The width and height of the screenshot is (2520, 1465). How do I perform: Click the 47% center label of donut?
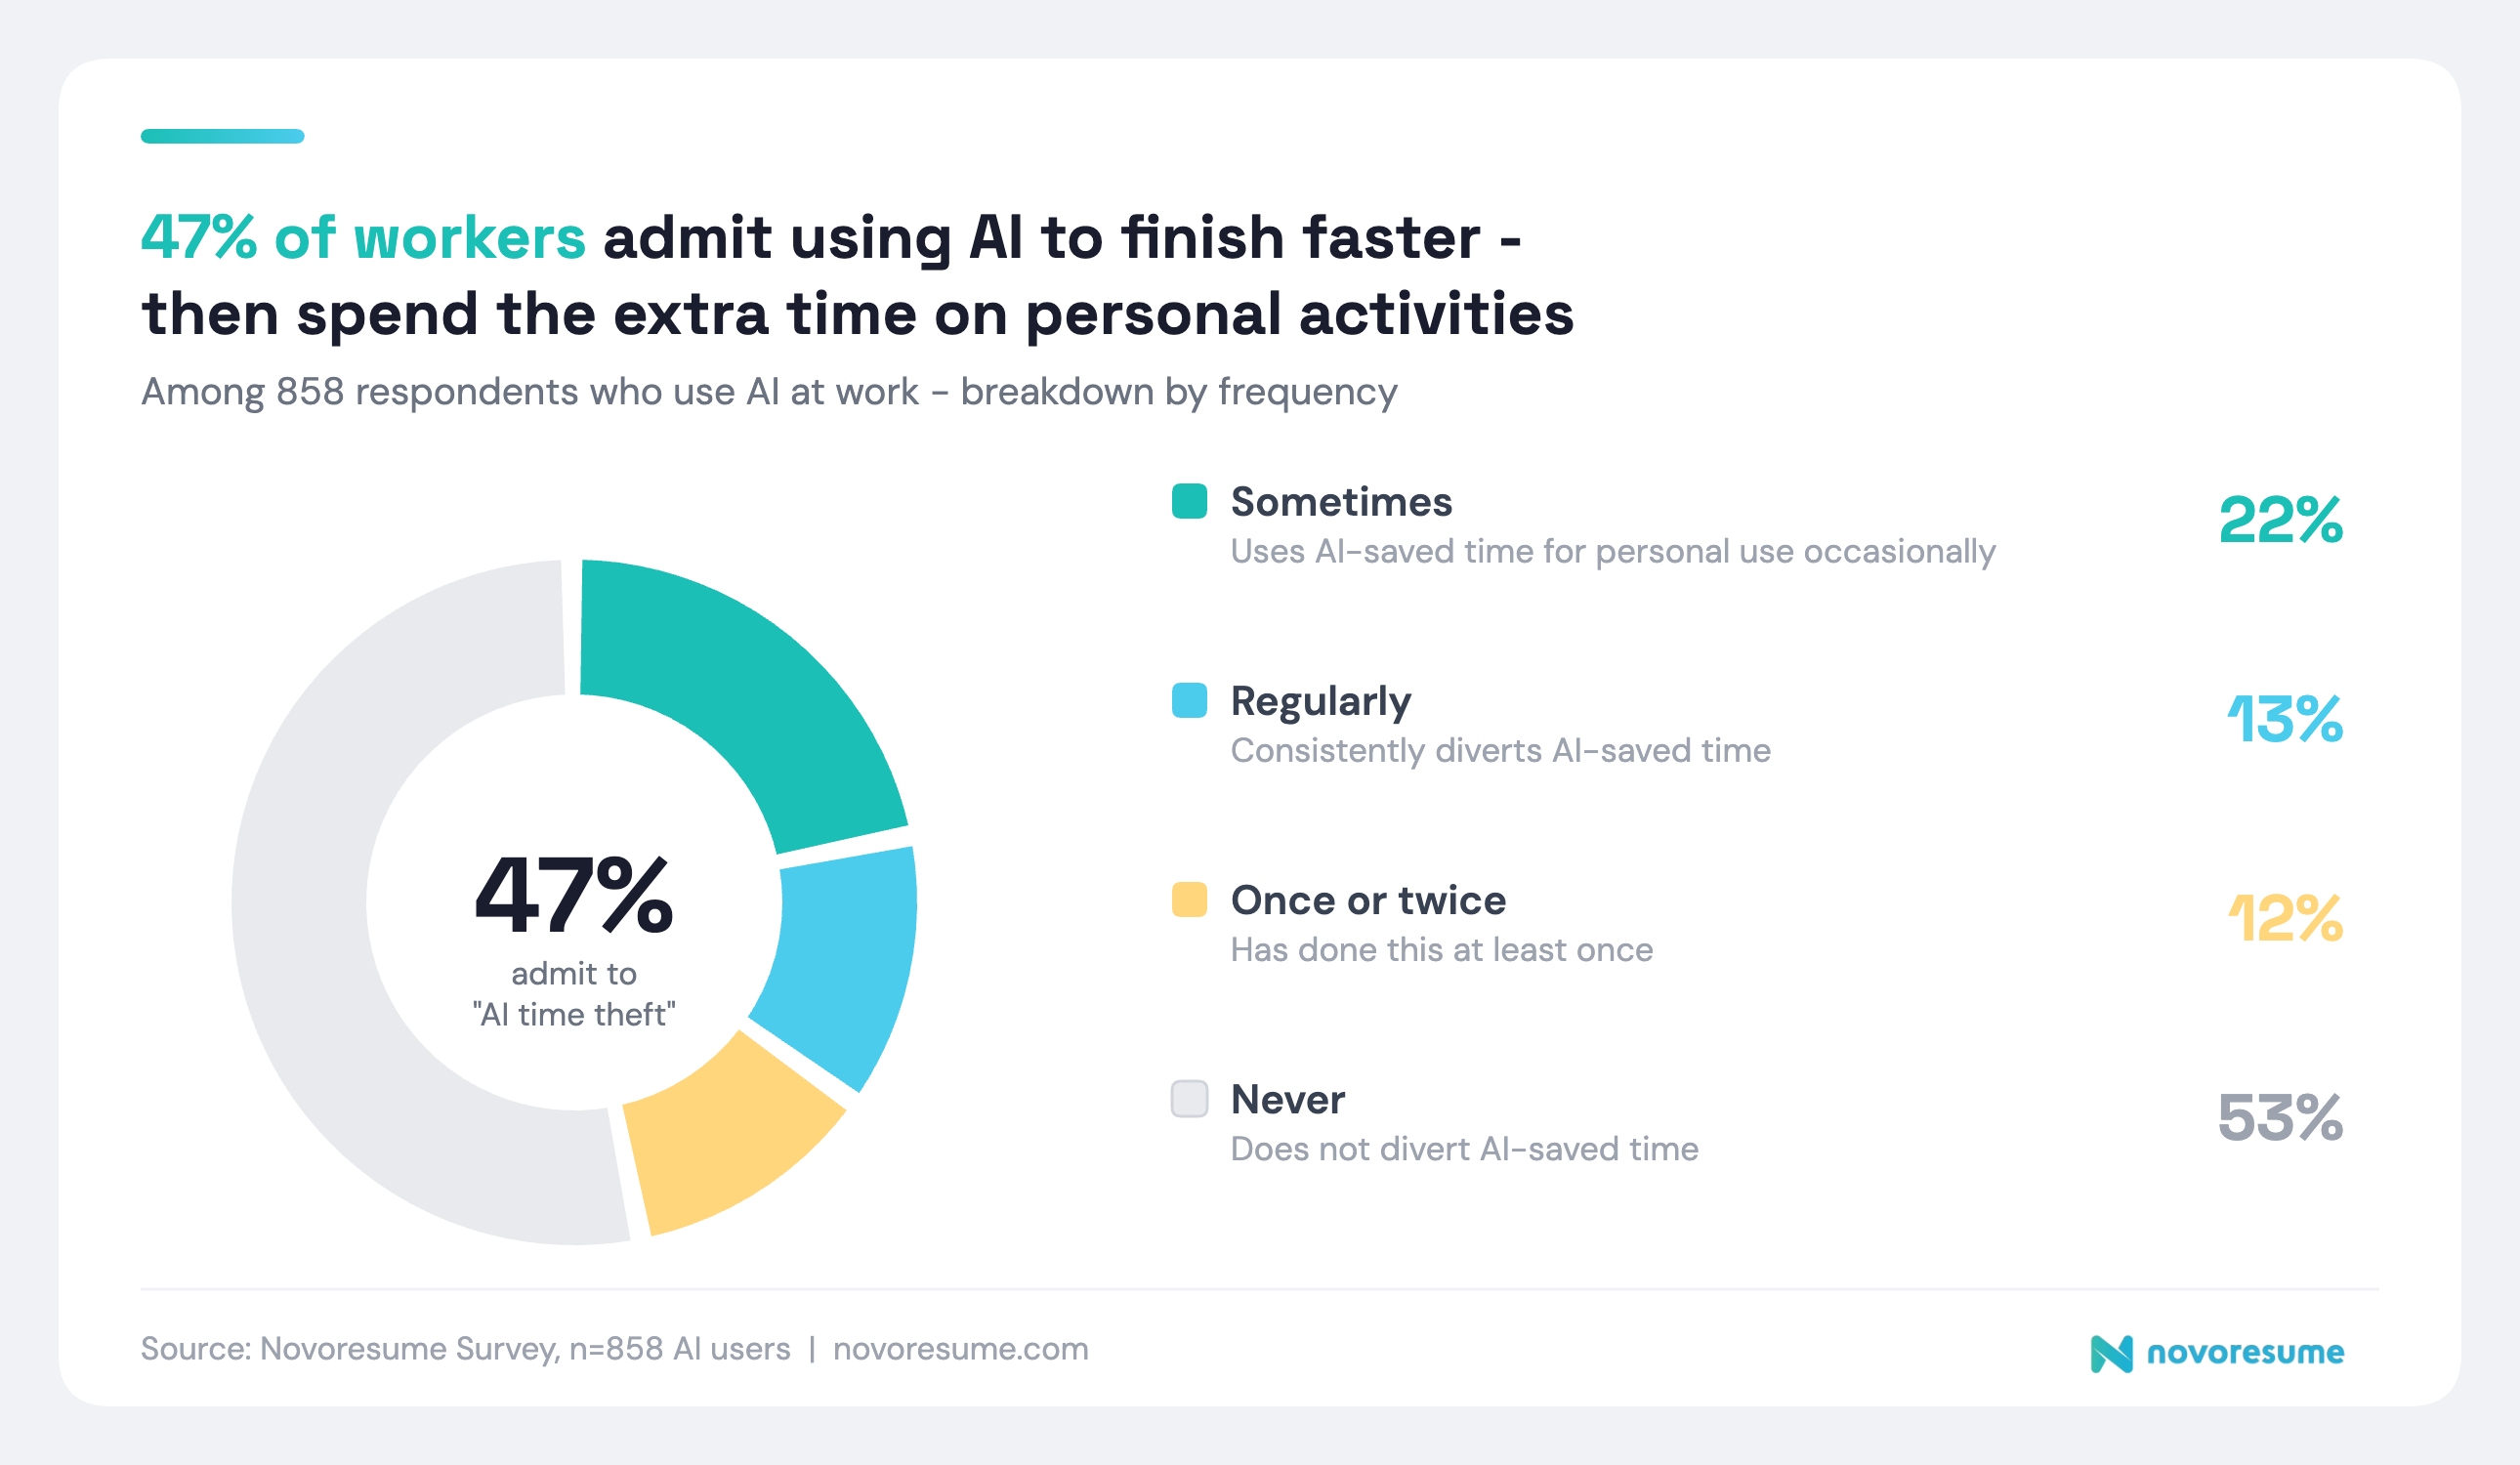click(574, 896)
